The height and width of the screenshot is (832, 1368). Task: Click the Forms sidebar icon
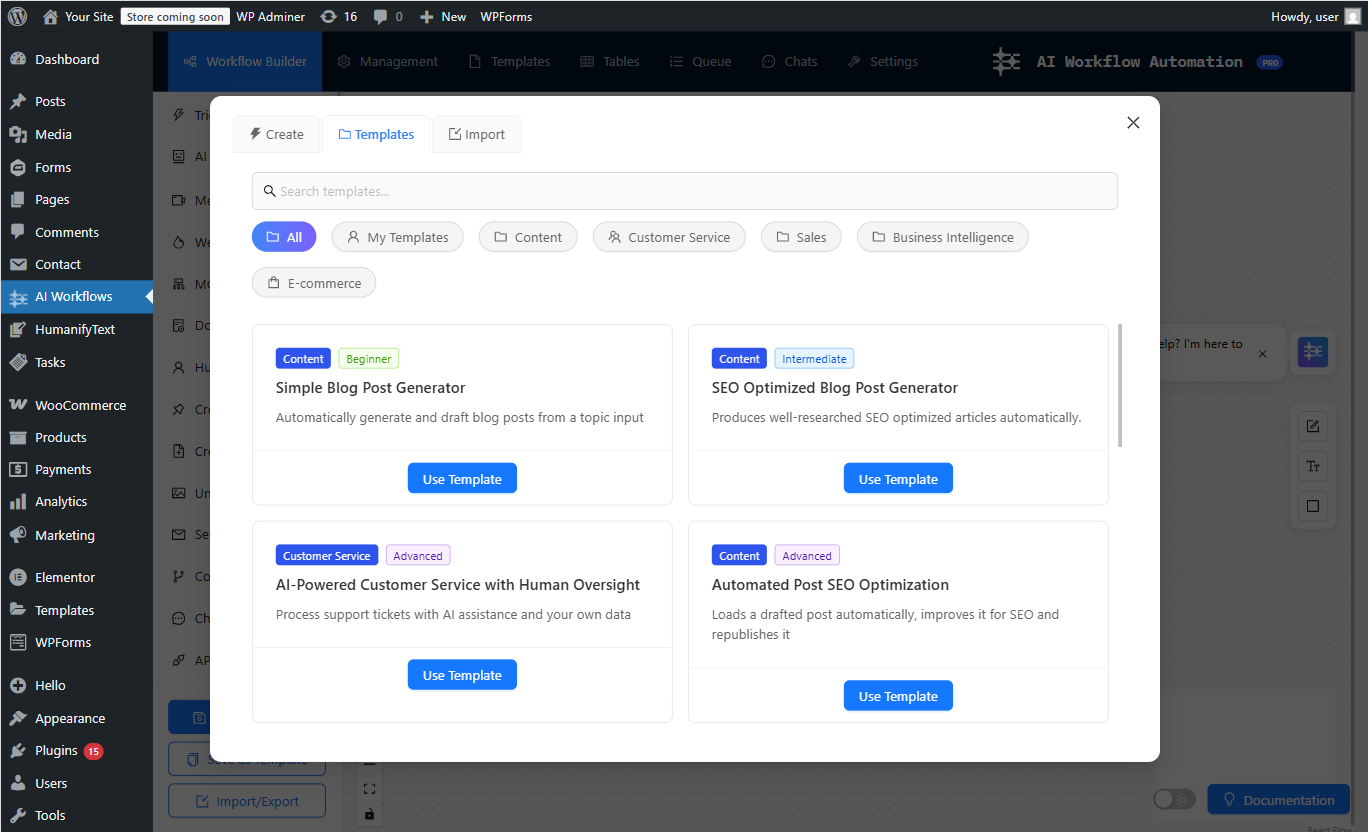pos(18,167)
